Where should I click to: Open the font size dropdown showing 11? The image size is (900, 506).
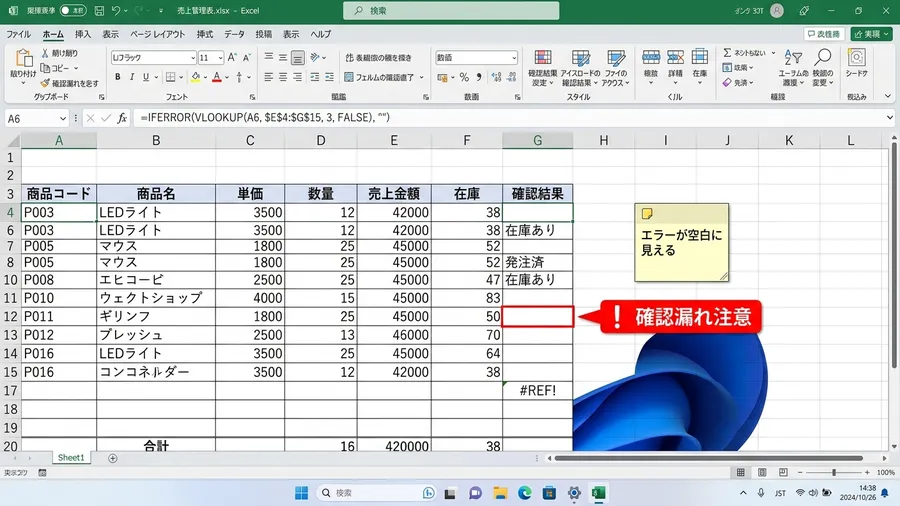point(220,58)
